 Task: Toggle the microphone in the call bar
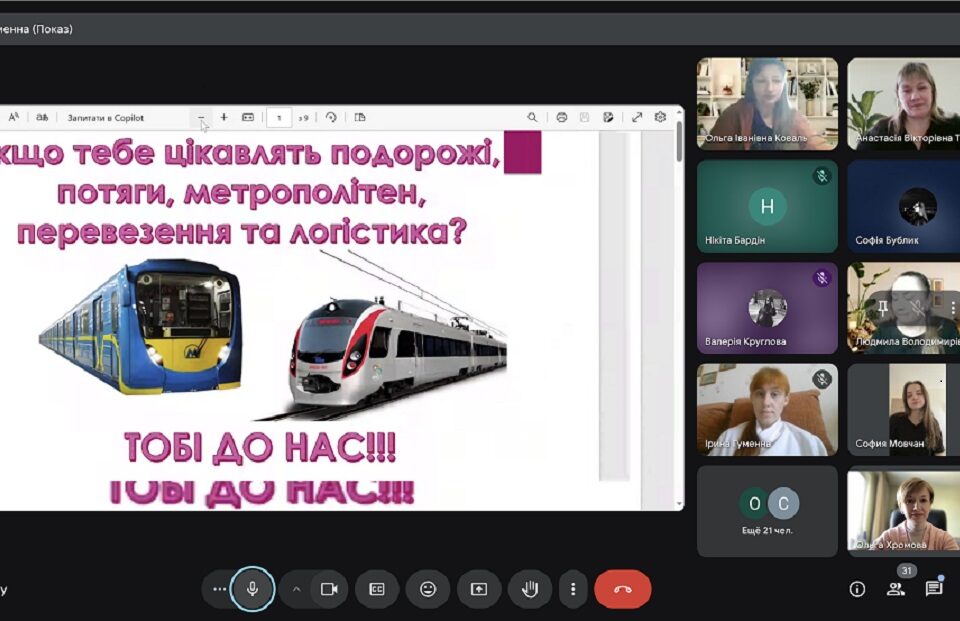click(253, 589)
